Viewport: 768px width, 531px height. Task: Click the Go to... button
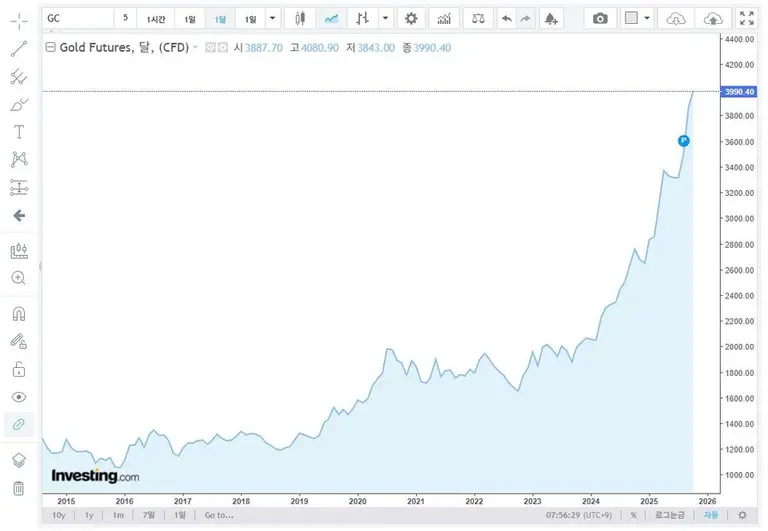[218, 515]
